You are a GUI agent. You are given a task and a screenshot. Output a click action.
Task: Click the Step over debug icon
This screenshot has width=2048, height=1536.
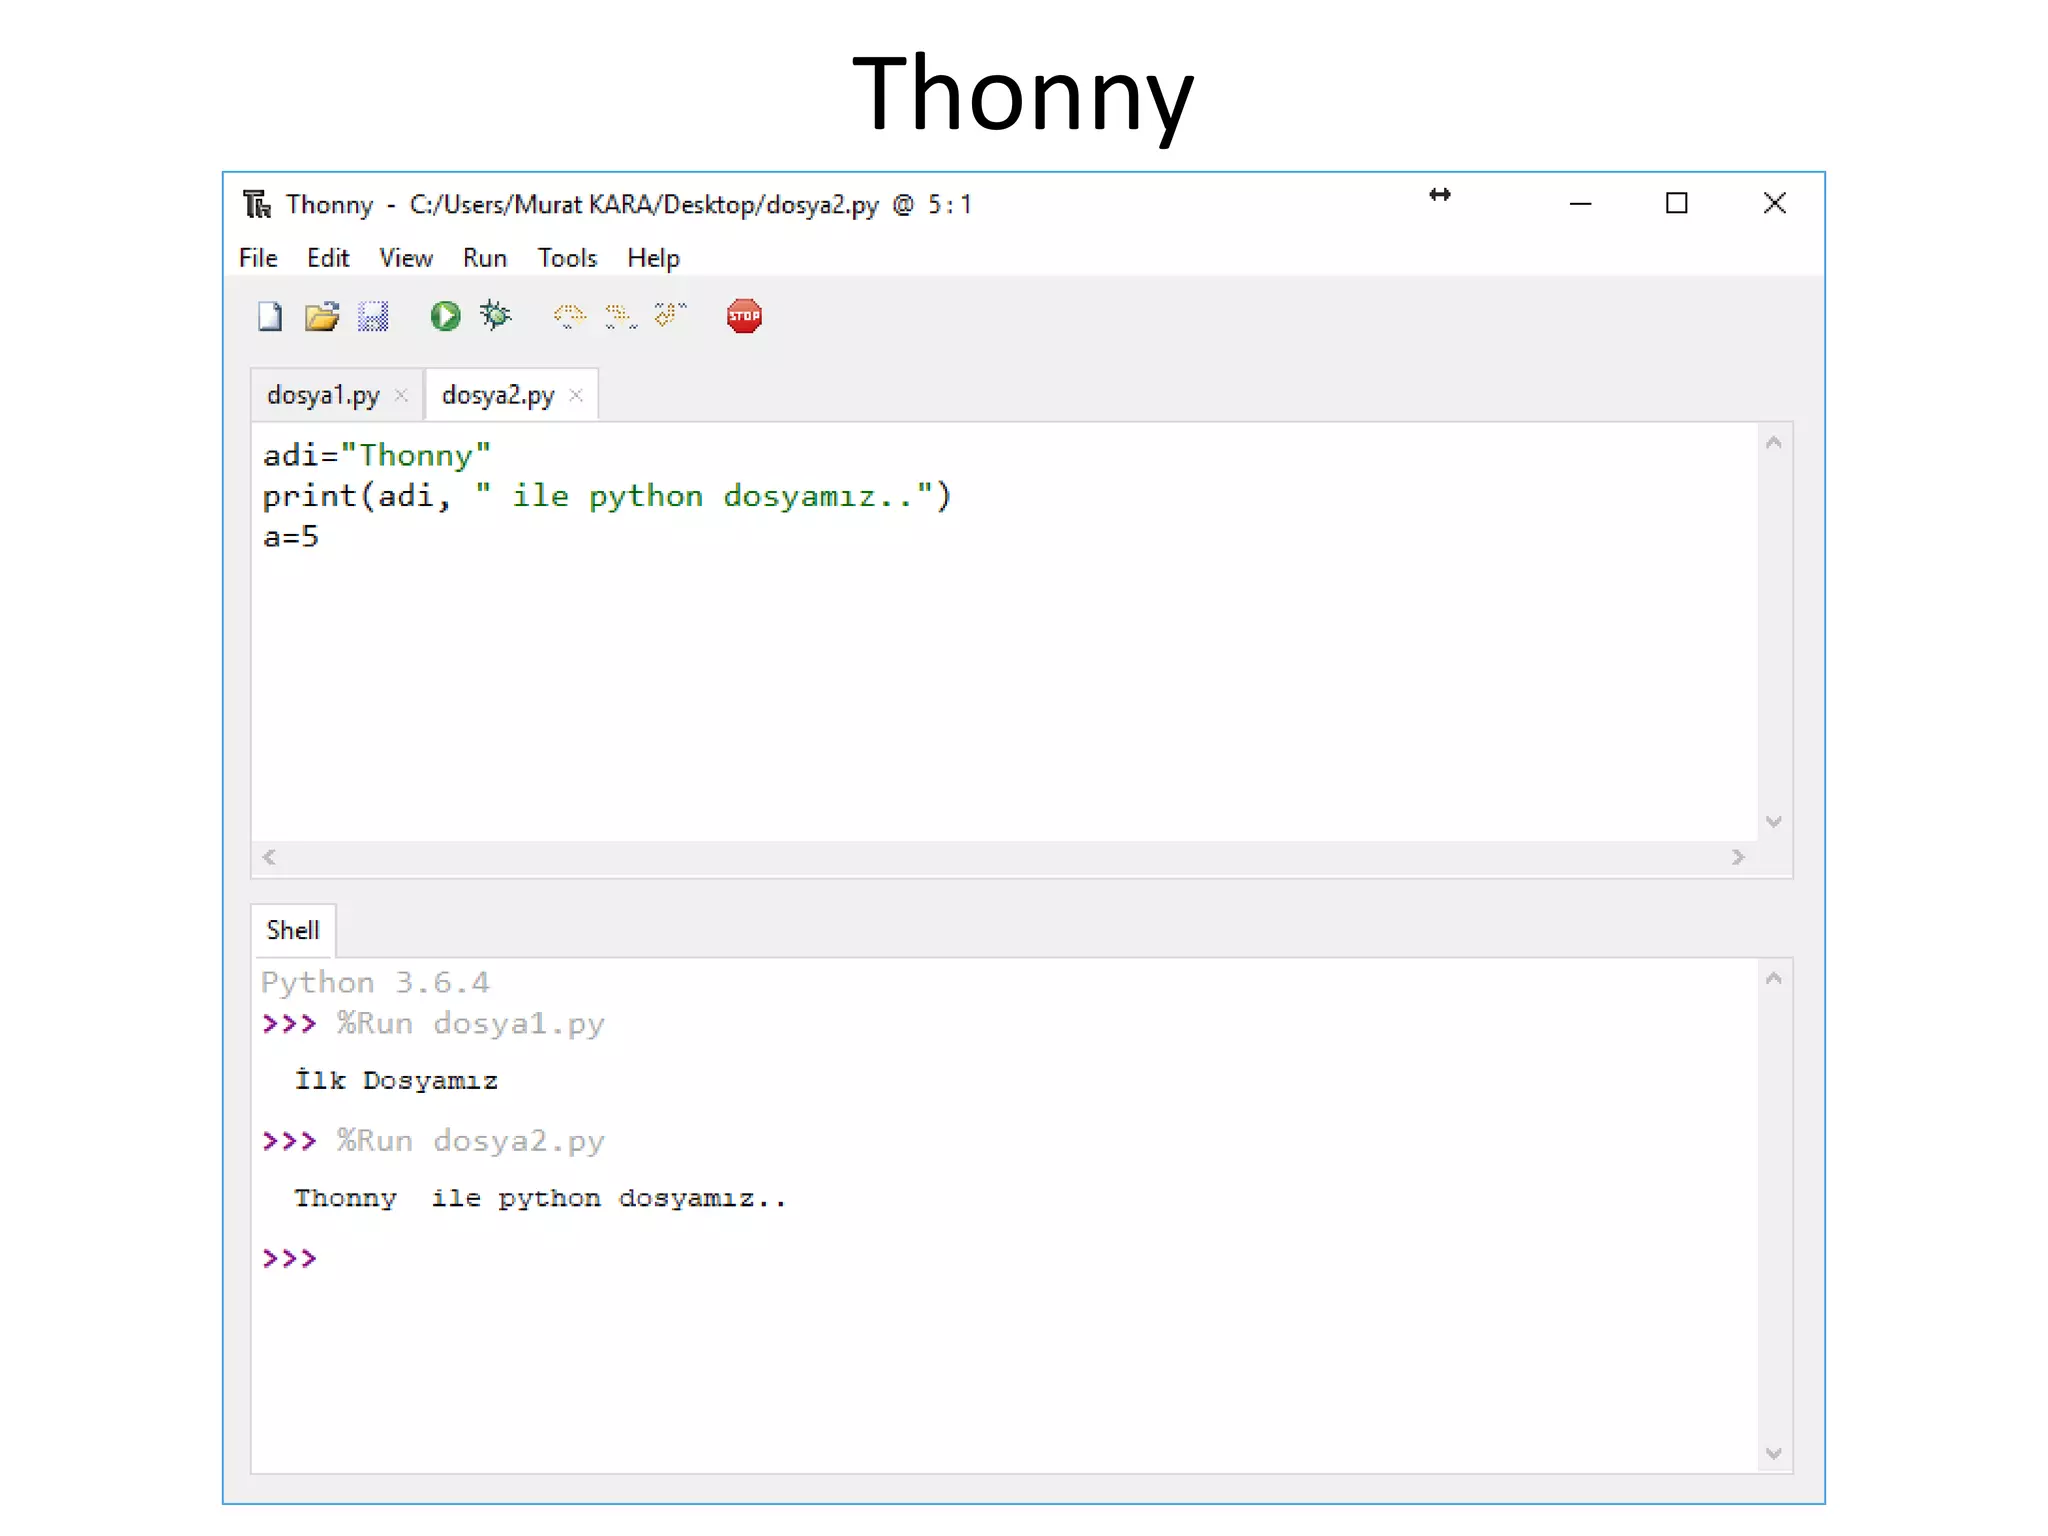569,317
